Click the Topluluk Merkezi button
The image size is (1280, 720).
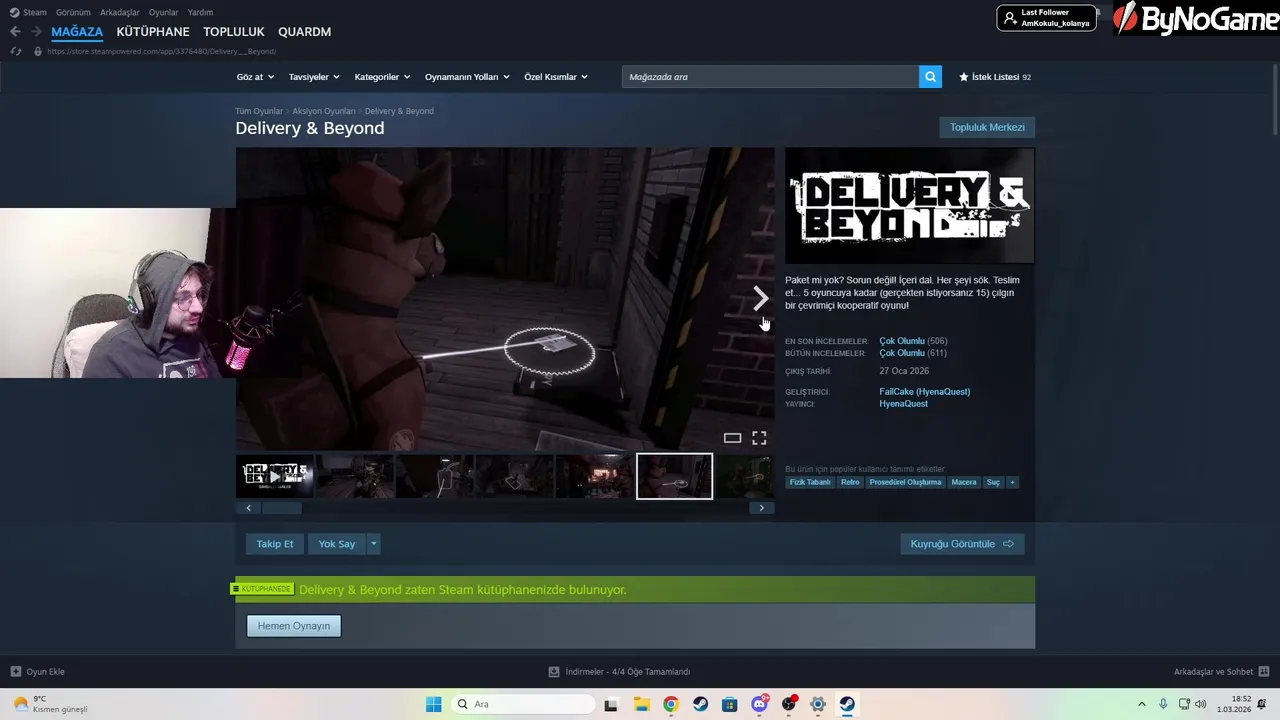pos(987,127)
